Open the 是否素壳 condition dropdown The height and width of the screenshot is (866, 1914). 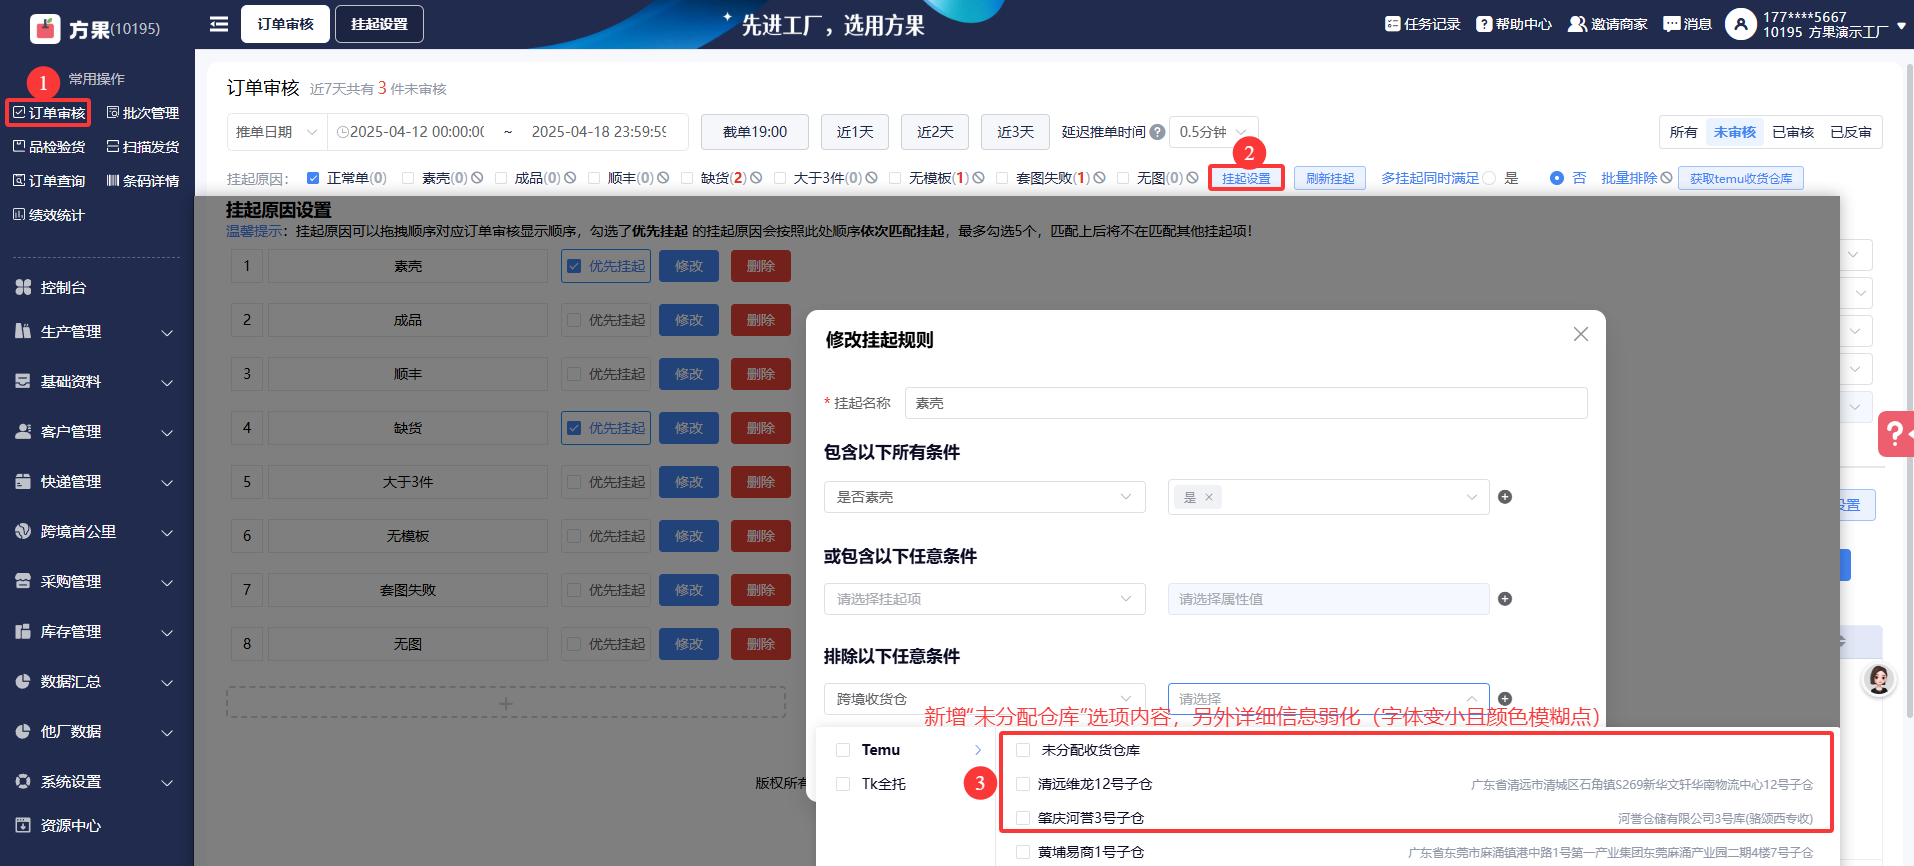(985, 497)
